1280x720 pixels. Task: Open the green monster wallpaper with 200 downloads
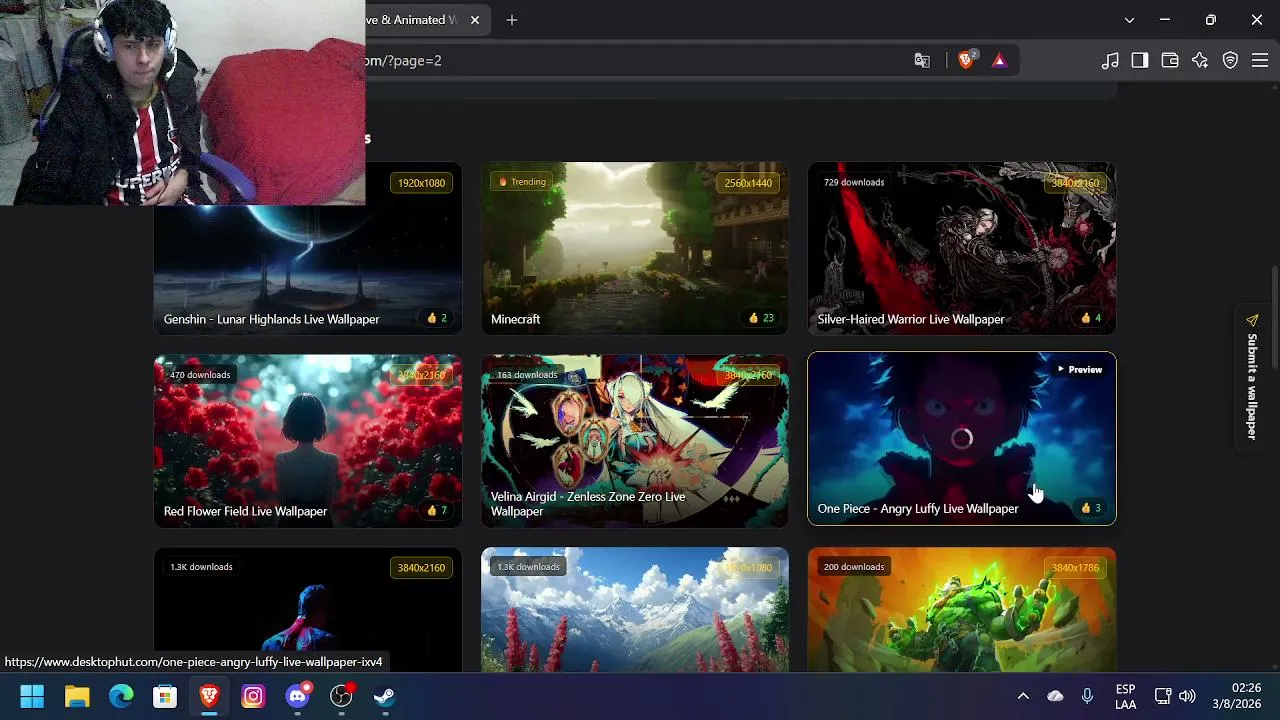[961, 610]
